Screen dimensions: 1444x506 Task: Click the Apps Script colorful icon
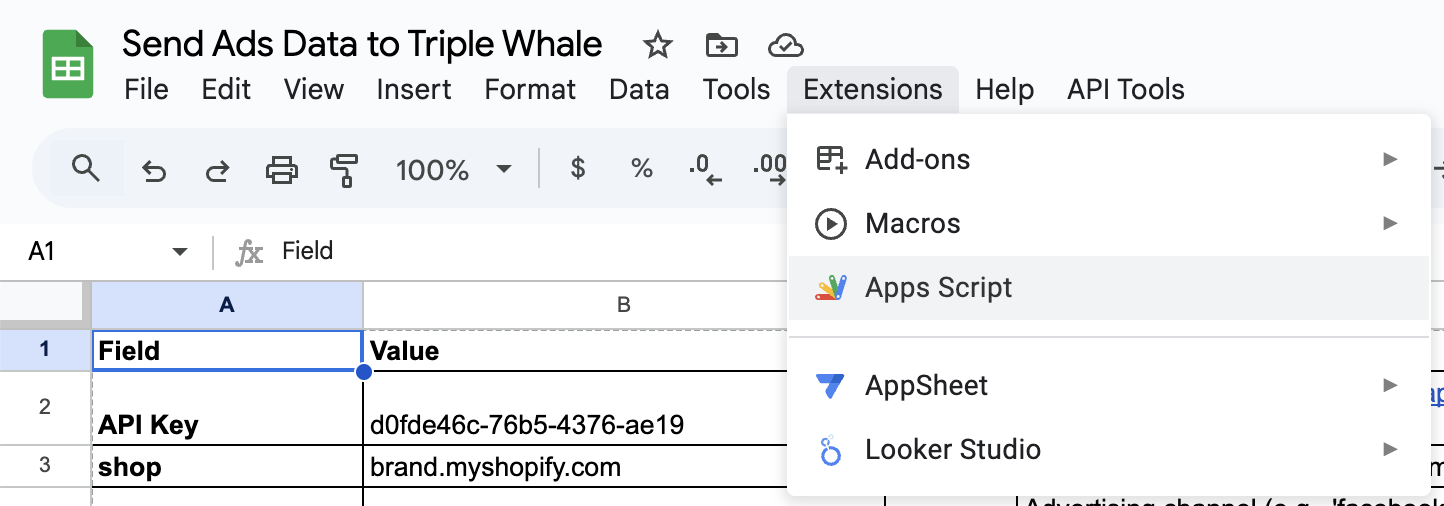tap(831, 288)
